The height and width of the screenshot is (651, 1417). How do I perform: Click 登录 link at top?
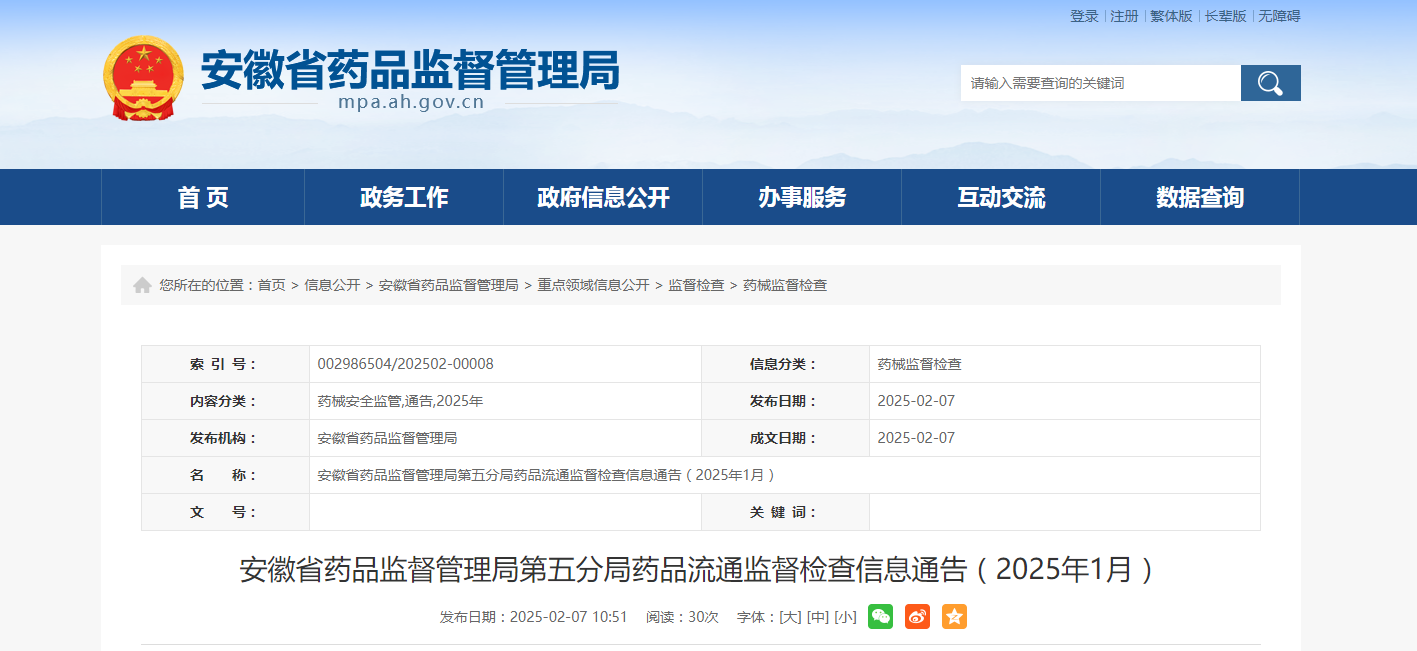(1084, 16)
